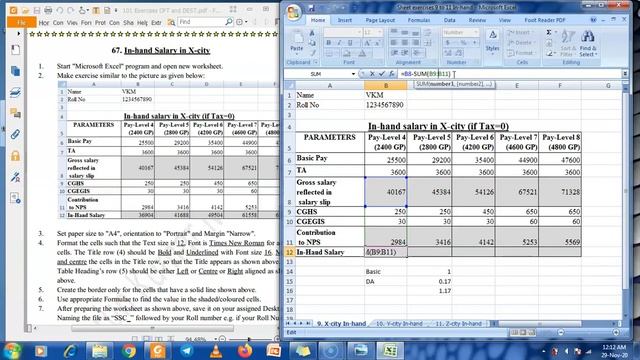Click the percent style icon

coord(463,43)
